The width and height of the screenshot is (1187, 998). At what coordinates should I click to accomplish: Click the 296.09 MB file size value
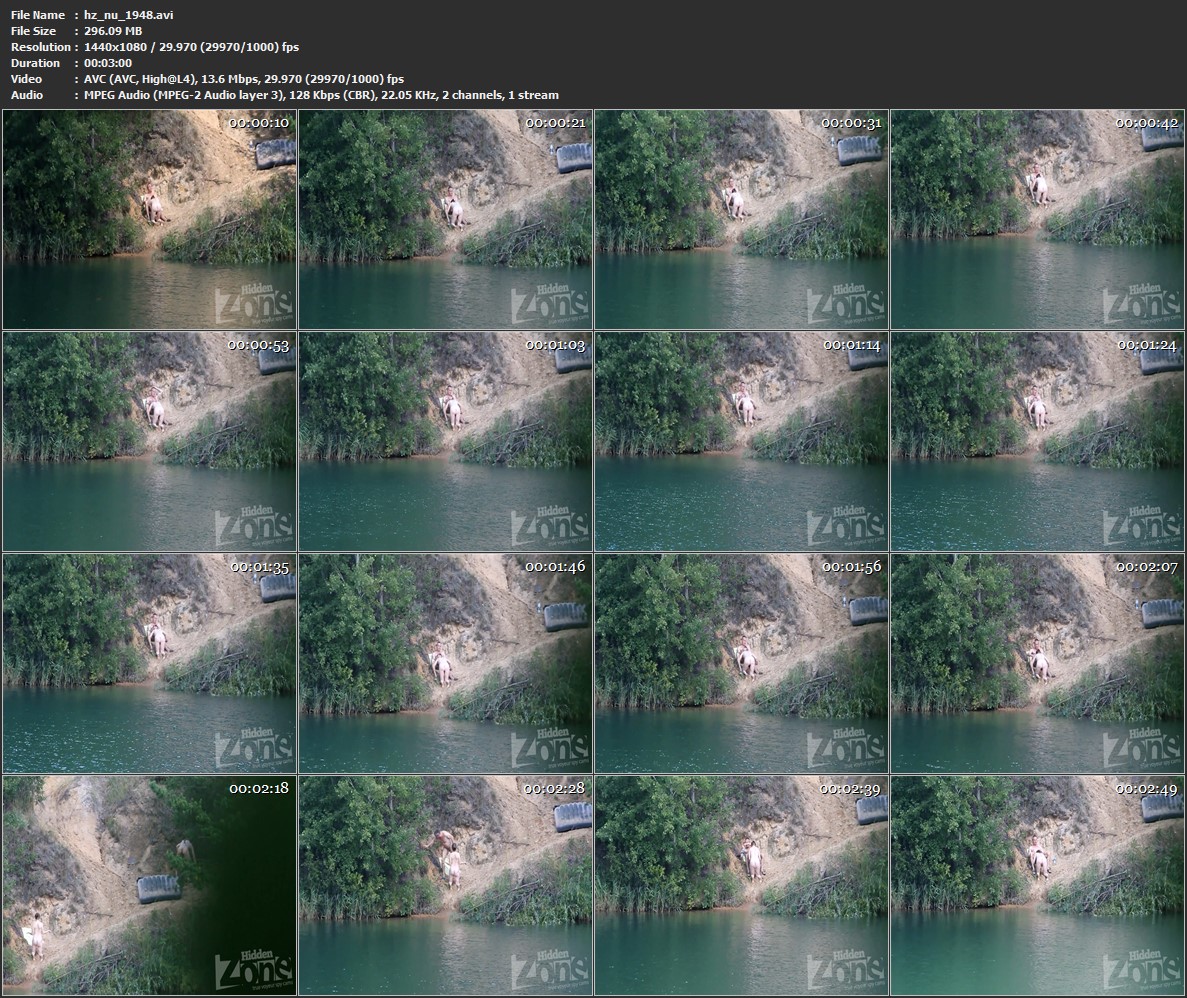point(113,31)
